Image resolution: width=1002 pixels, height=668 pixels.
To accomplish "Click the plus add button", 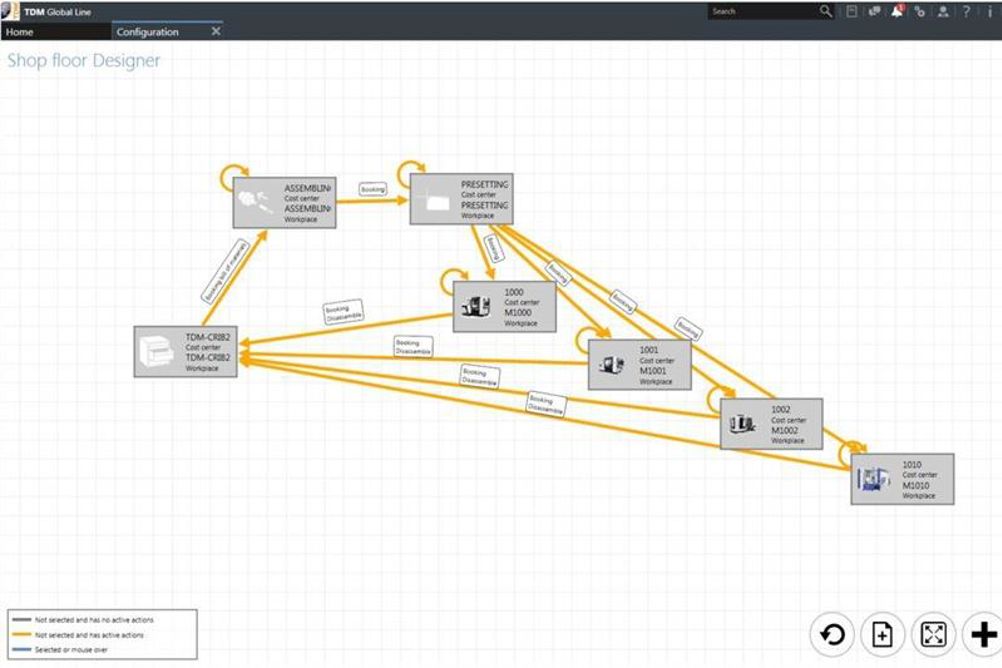I will click(x=983, y=635).
